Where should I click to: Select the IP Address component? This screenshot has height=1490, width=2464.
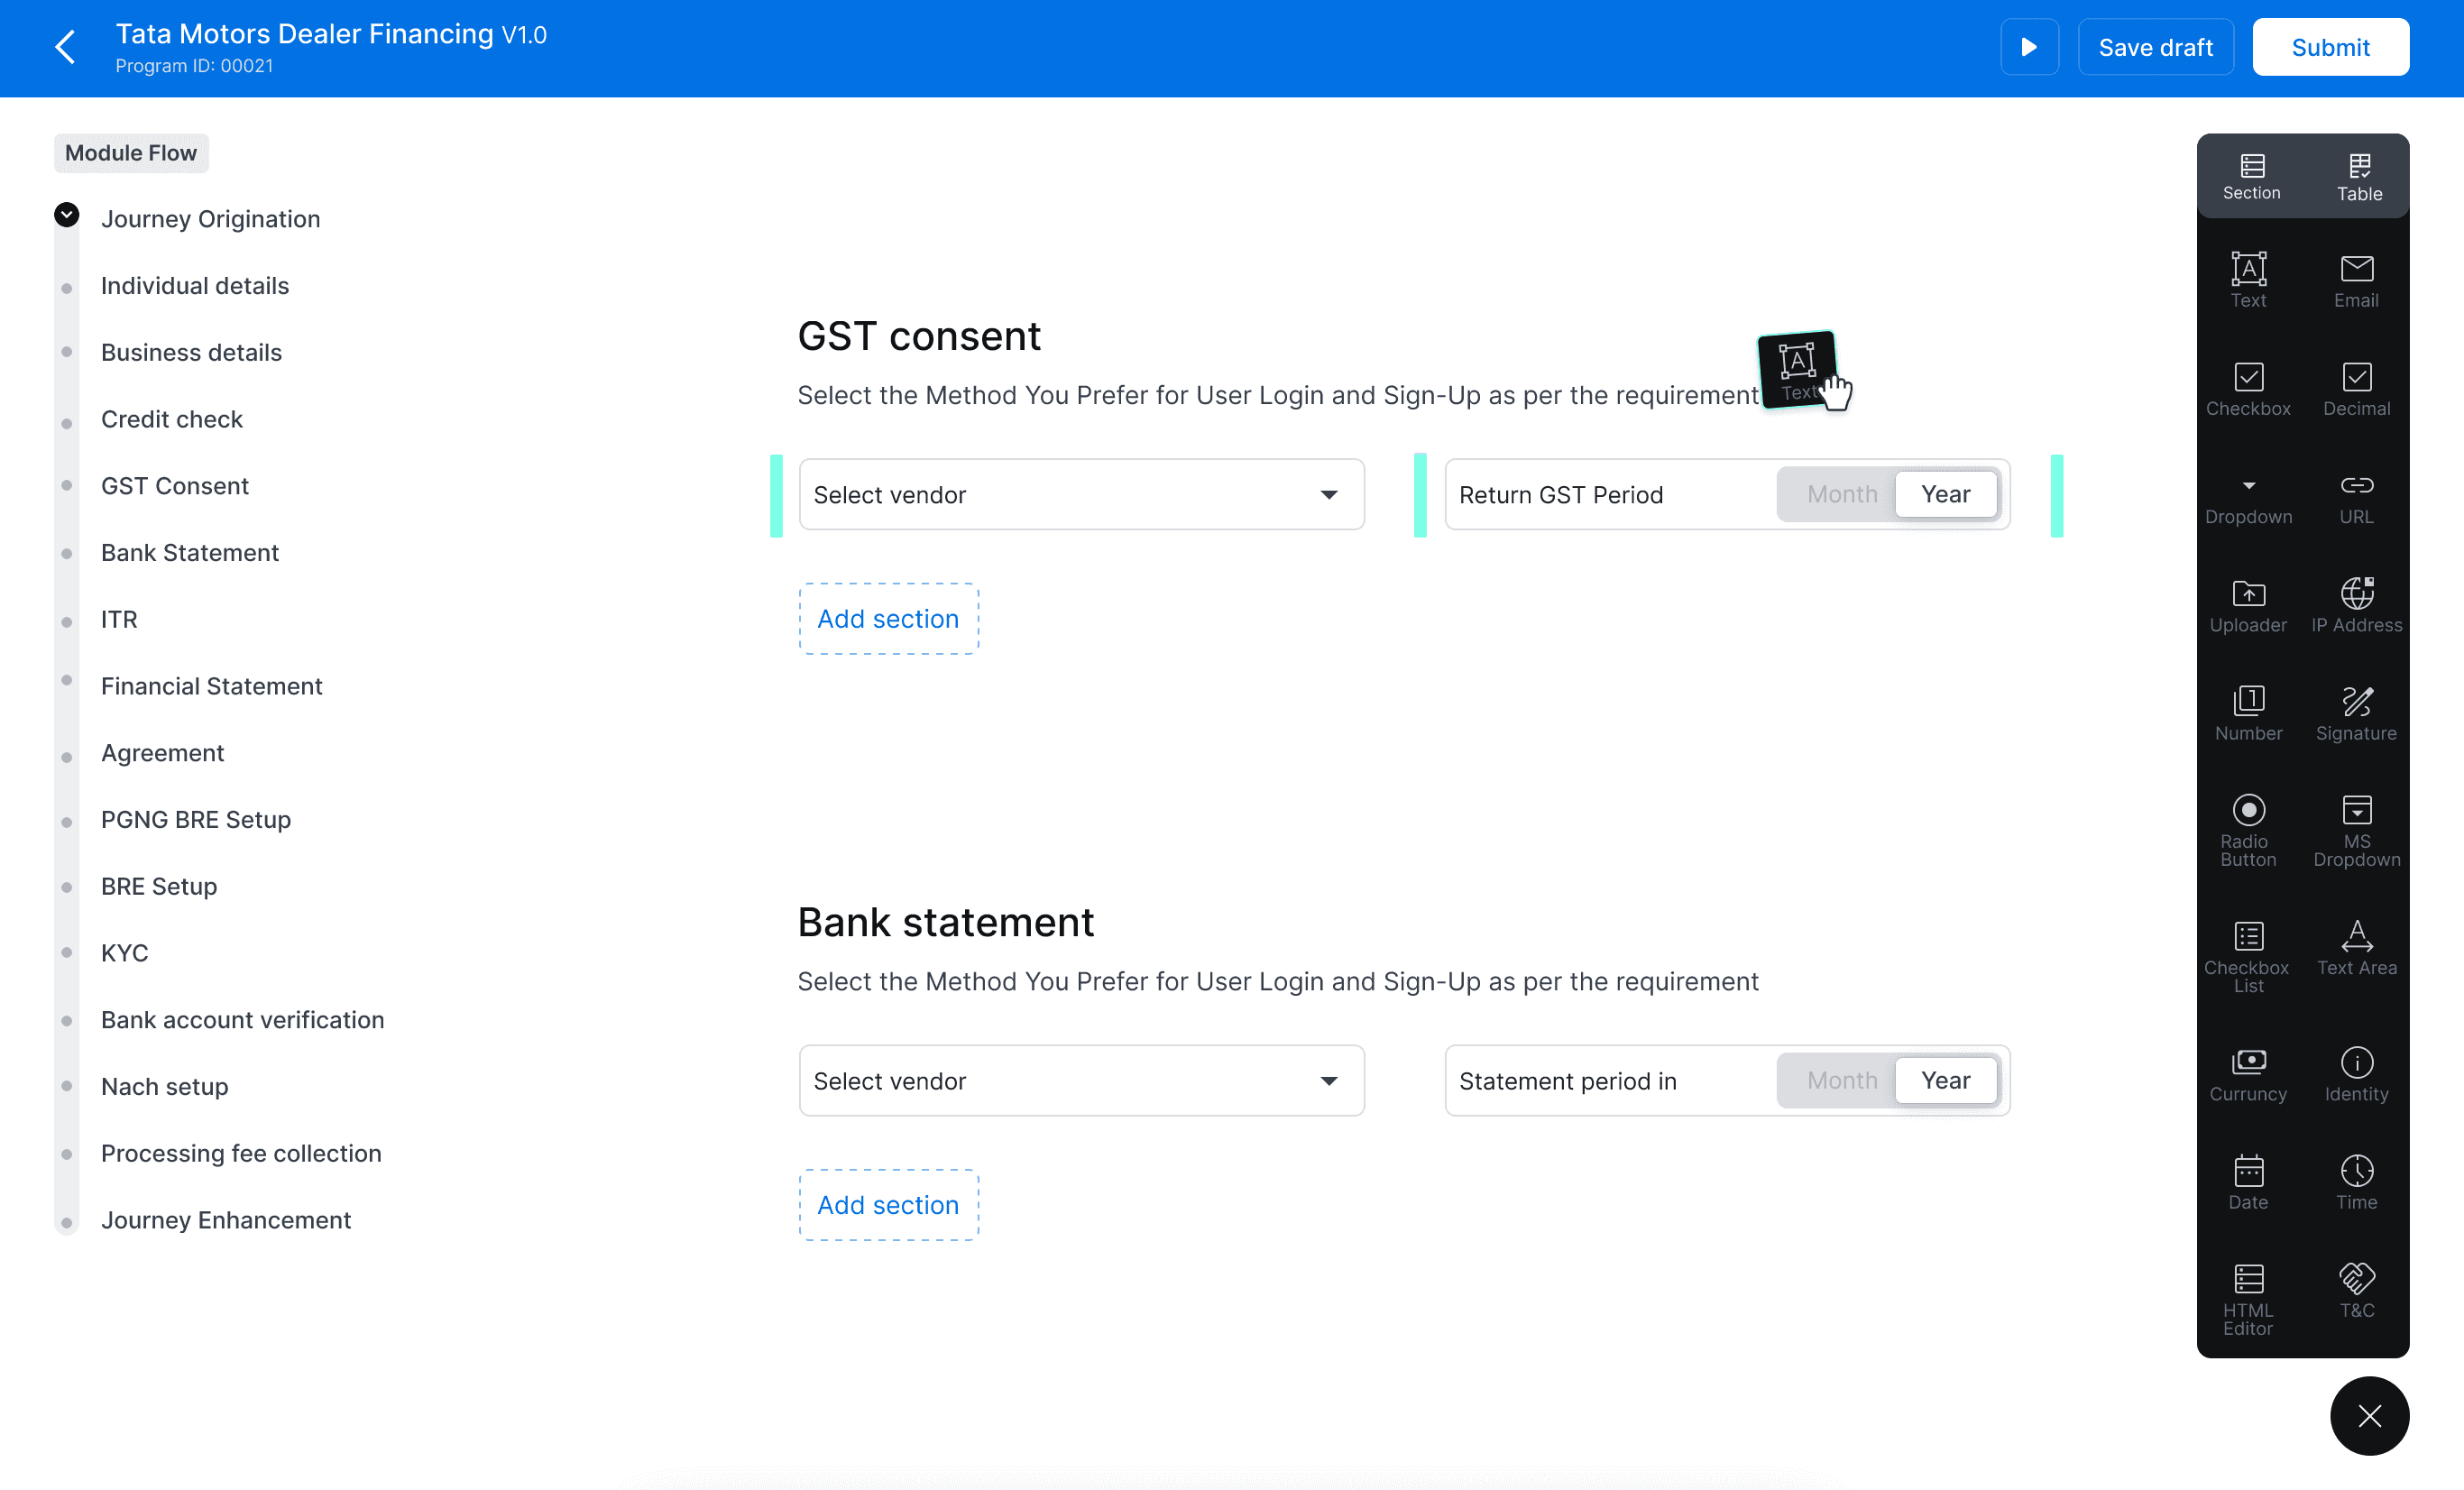click(2356, 606)
